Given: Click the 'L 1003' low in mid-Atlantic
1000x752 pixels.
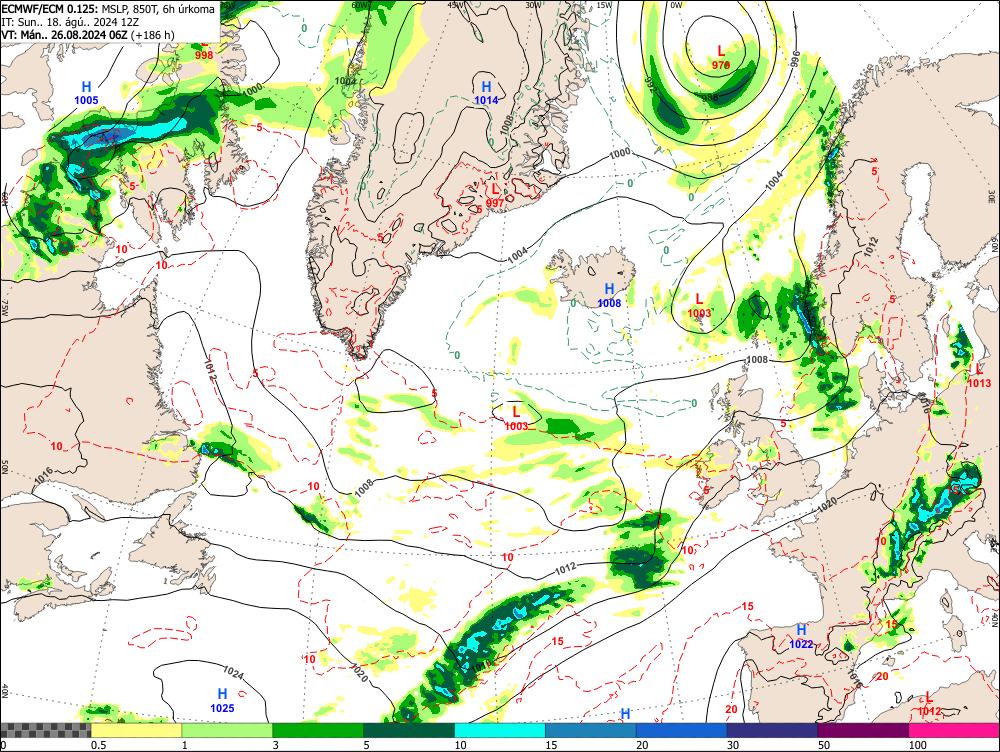Looking at the screenshot, I should (516, 418).
